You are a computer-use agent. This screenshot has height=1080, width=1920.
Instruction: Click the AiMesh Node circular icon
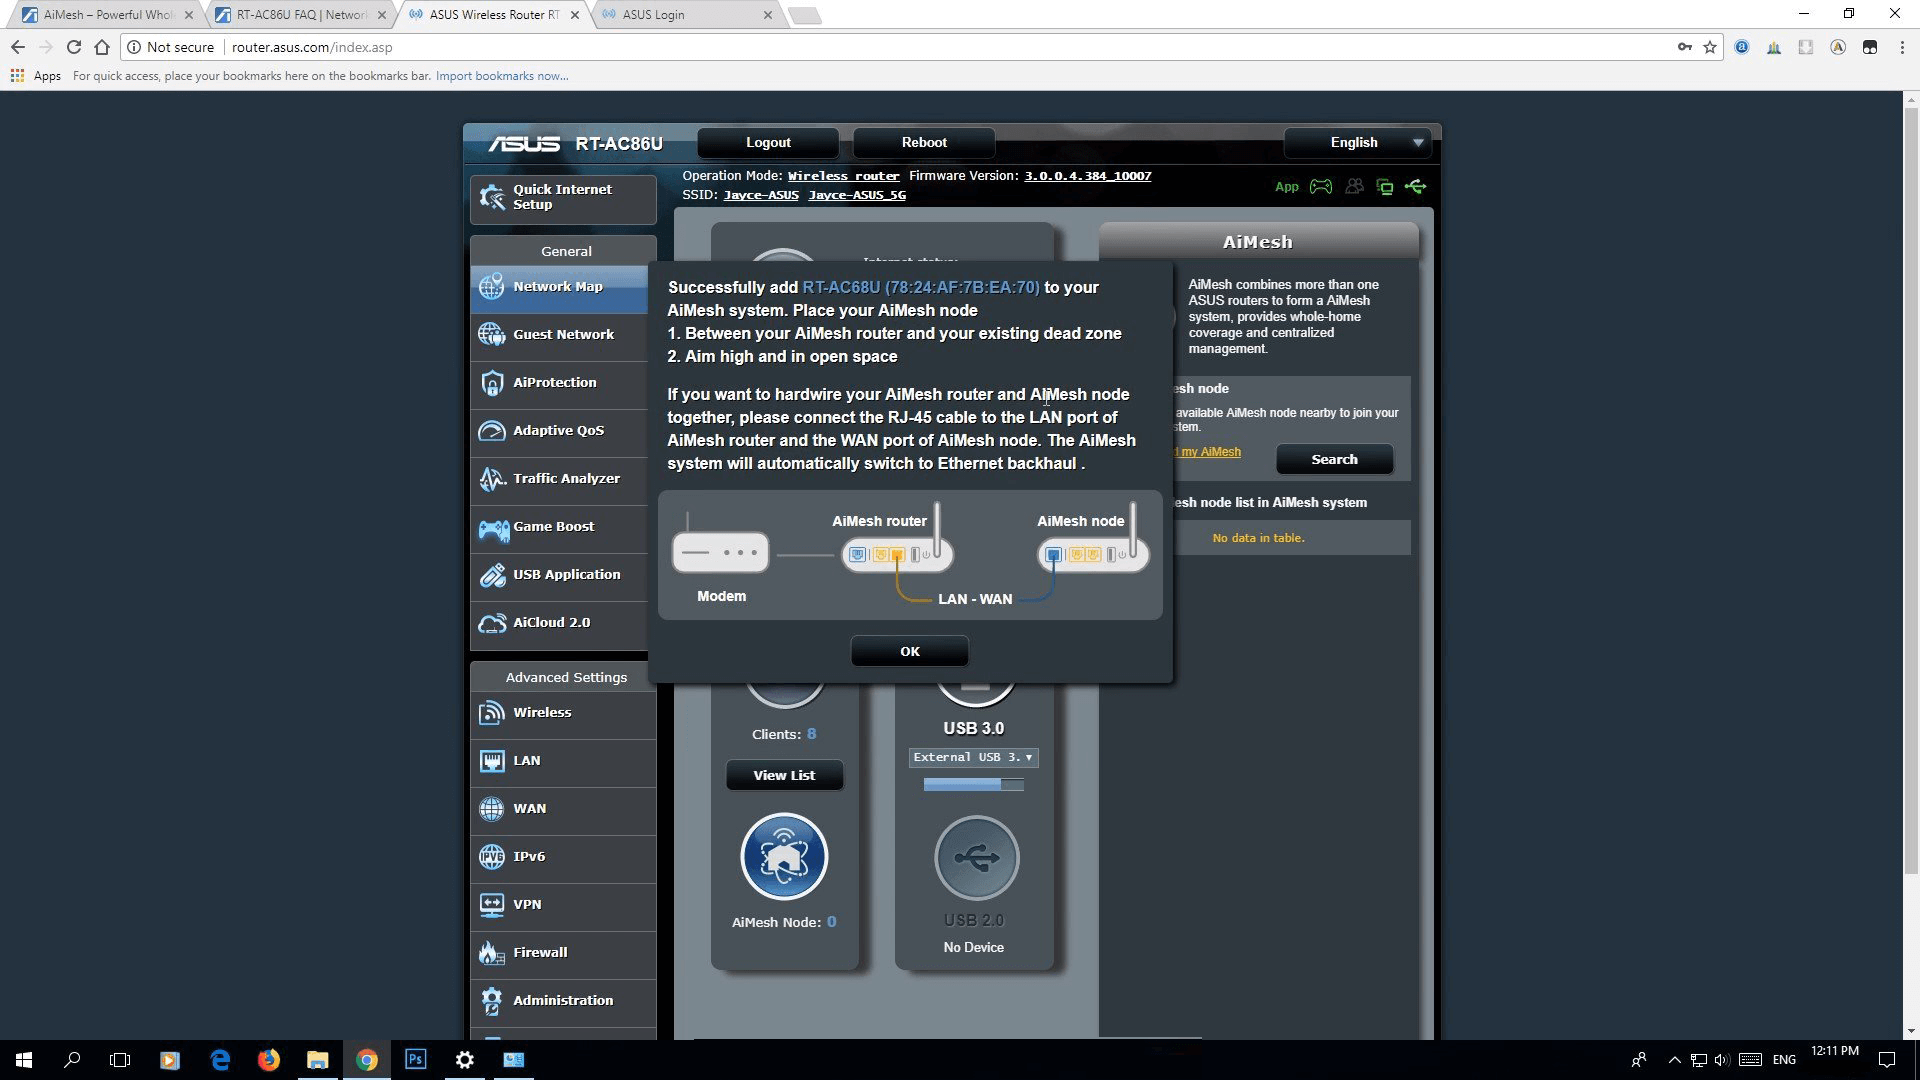(x=784, y=857)
